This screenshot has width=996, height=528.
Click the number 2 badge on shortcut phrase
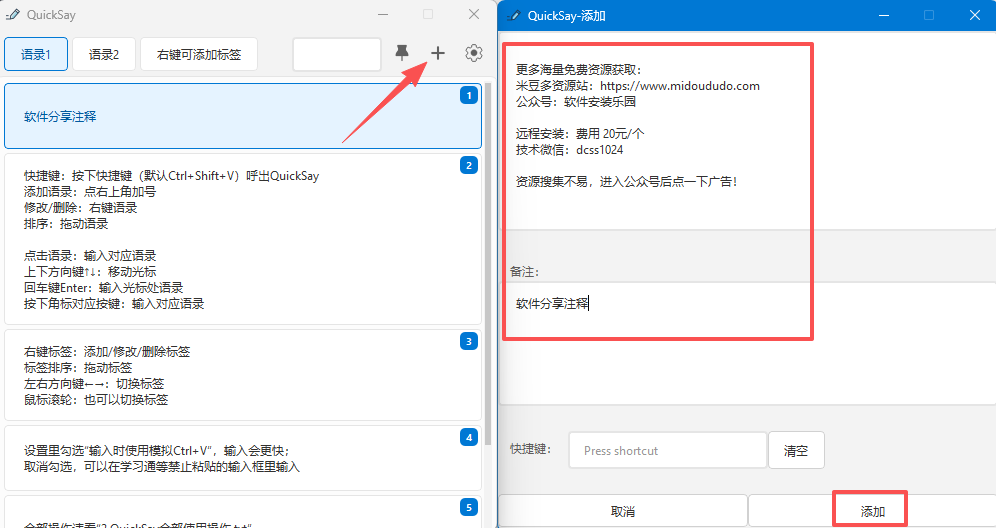point(468,165)
